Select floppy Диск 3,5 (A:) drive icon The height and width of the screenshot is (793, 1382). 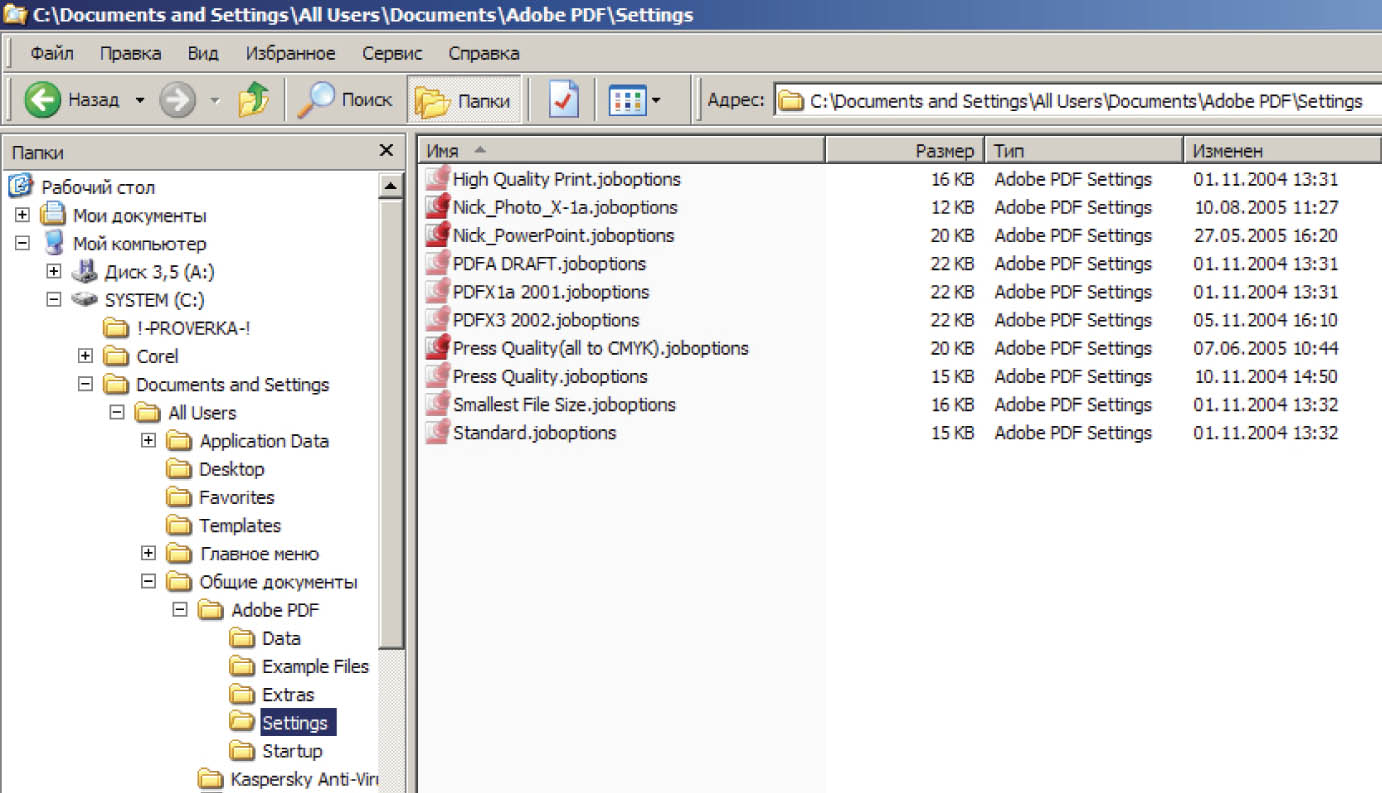pos(84,272)
